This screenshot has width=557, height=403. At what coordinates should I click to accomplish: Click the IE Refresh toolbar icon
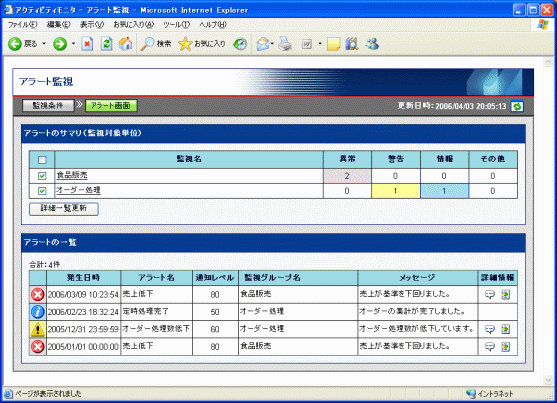point(106,44)
